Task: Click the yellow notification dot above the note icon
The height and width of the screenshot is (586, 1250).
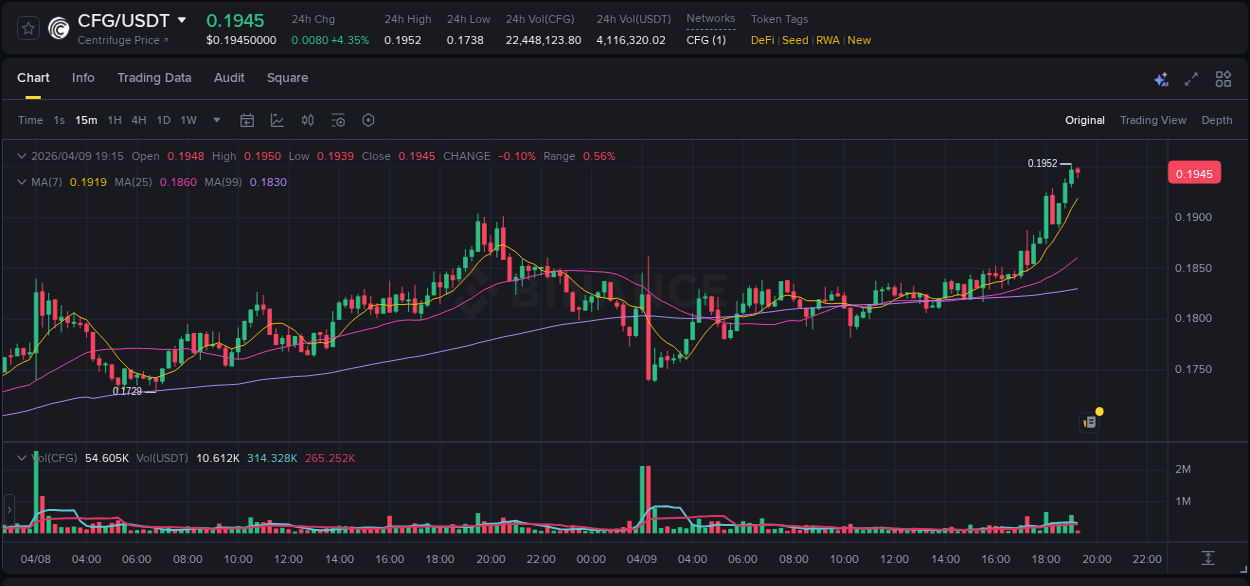Action: click(1099, 411)
